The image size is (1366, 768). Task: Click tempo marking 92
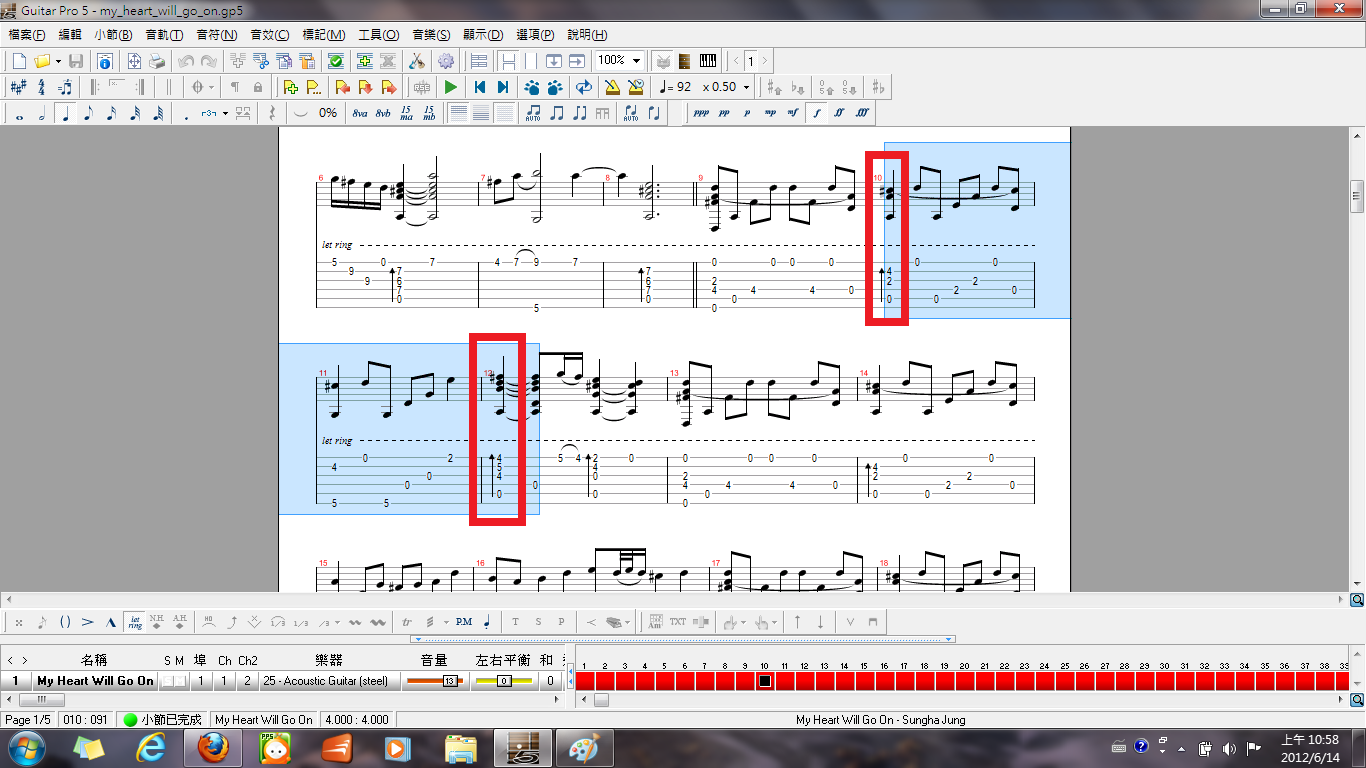coord(675,87)
